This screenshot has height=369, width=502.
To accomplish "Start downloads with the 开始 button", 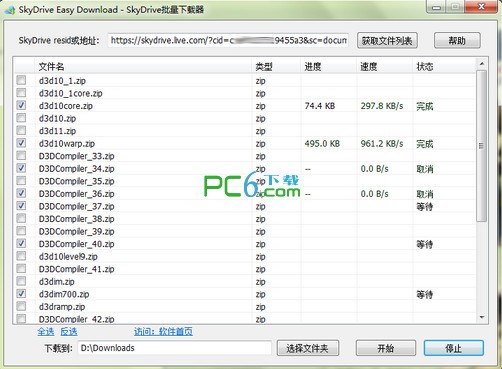I will point(386,348).
